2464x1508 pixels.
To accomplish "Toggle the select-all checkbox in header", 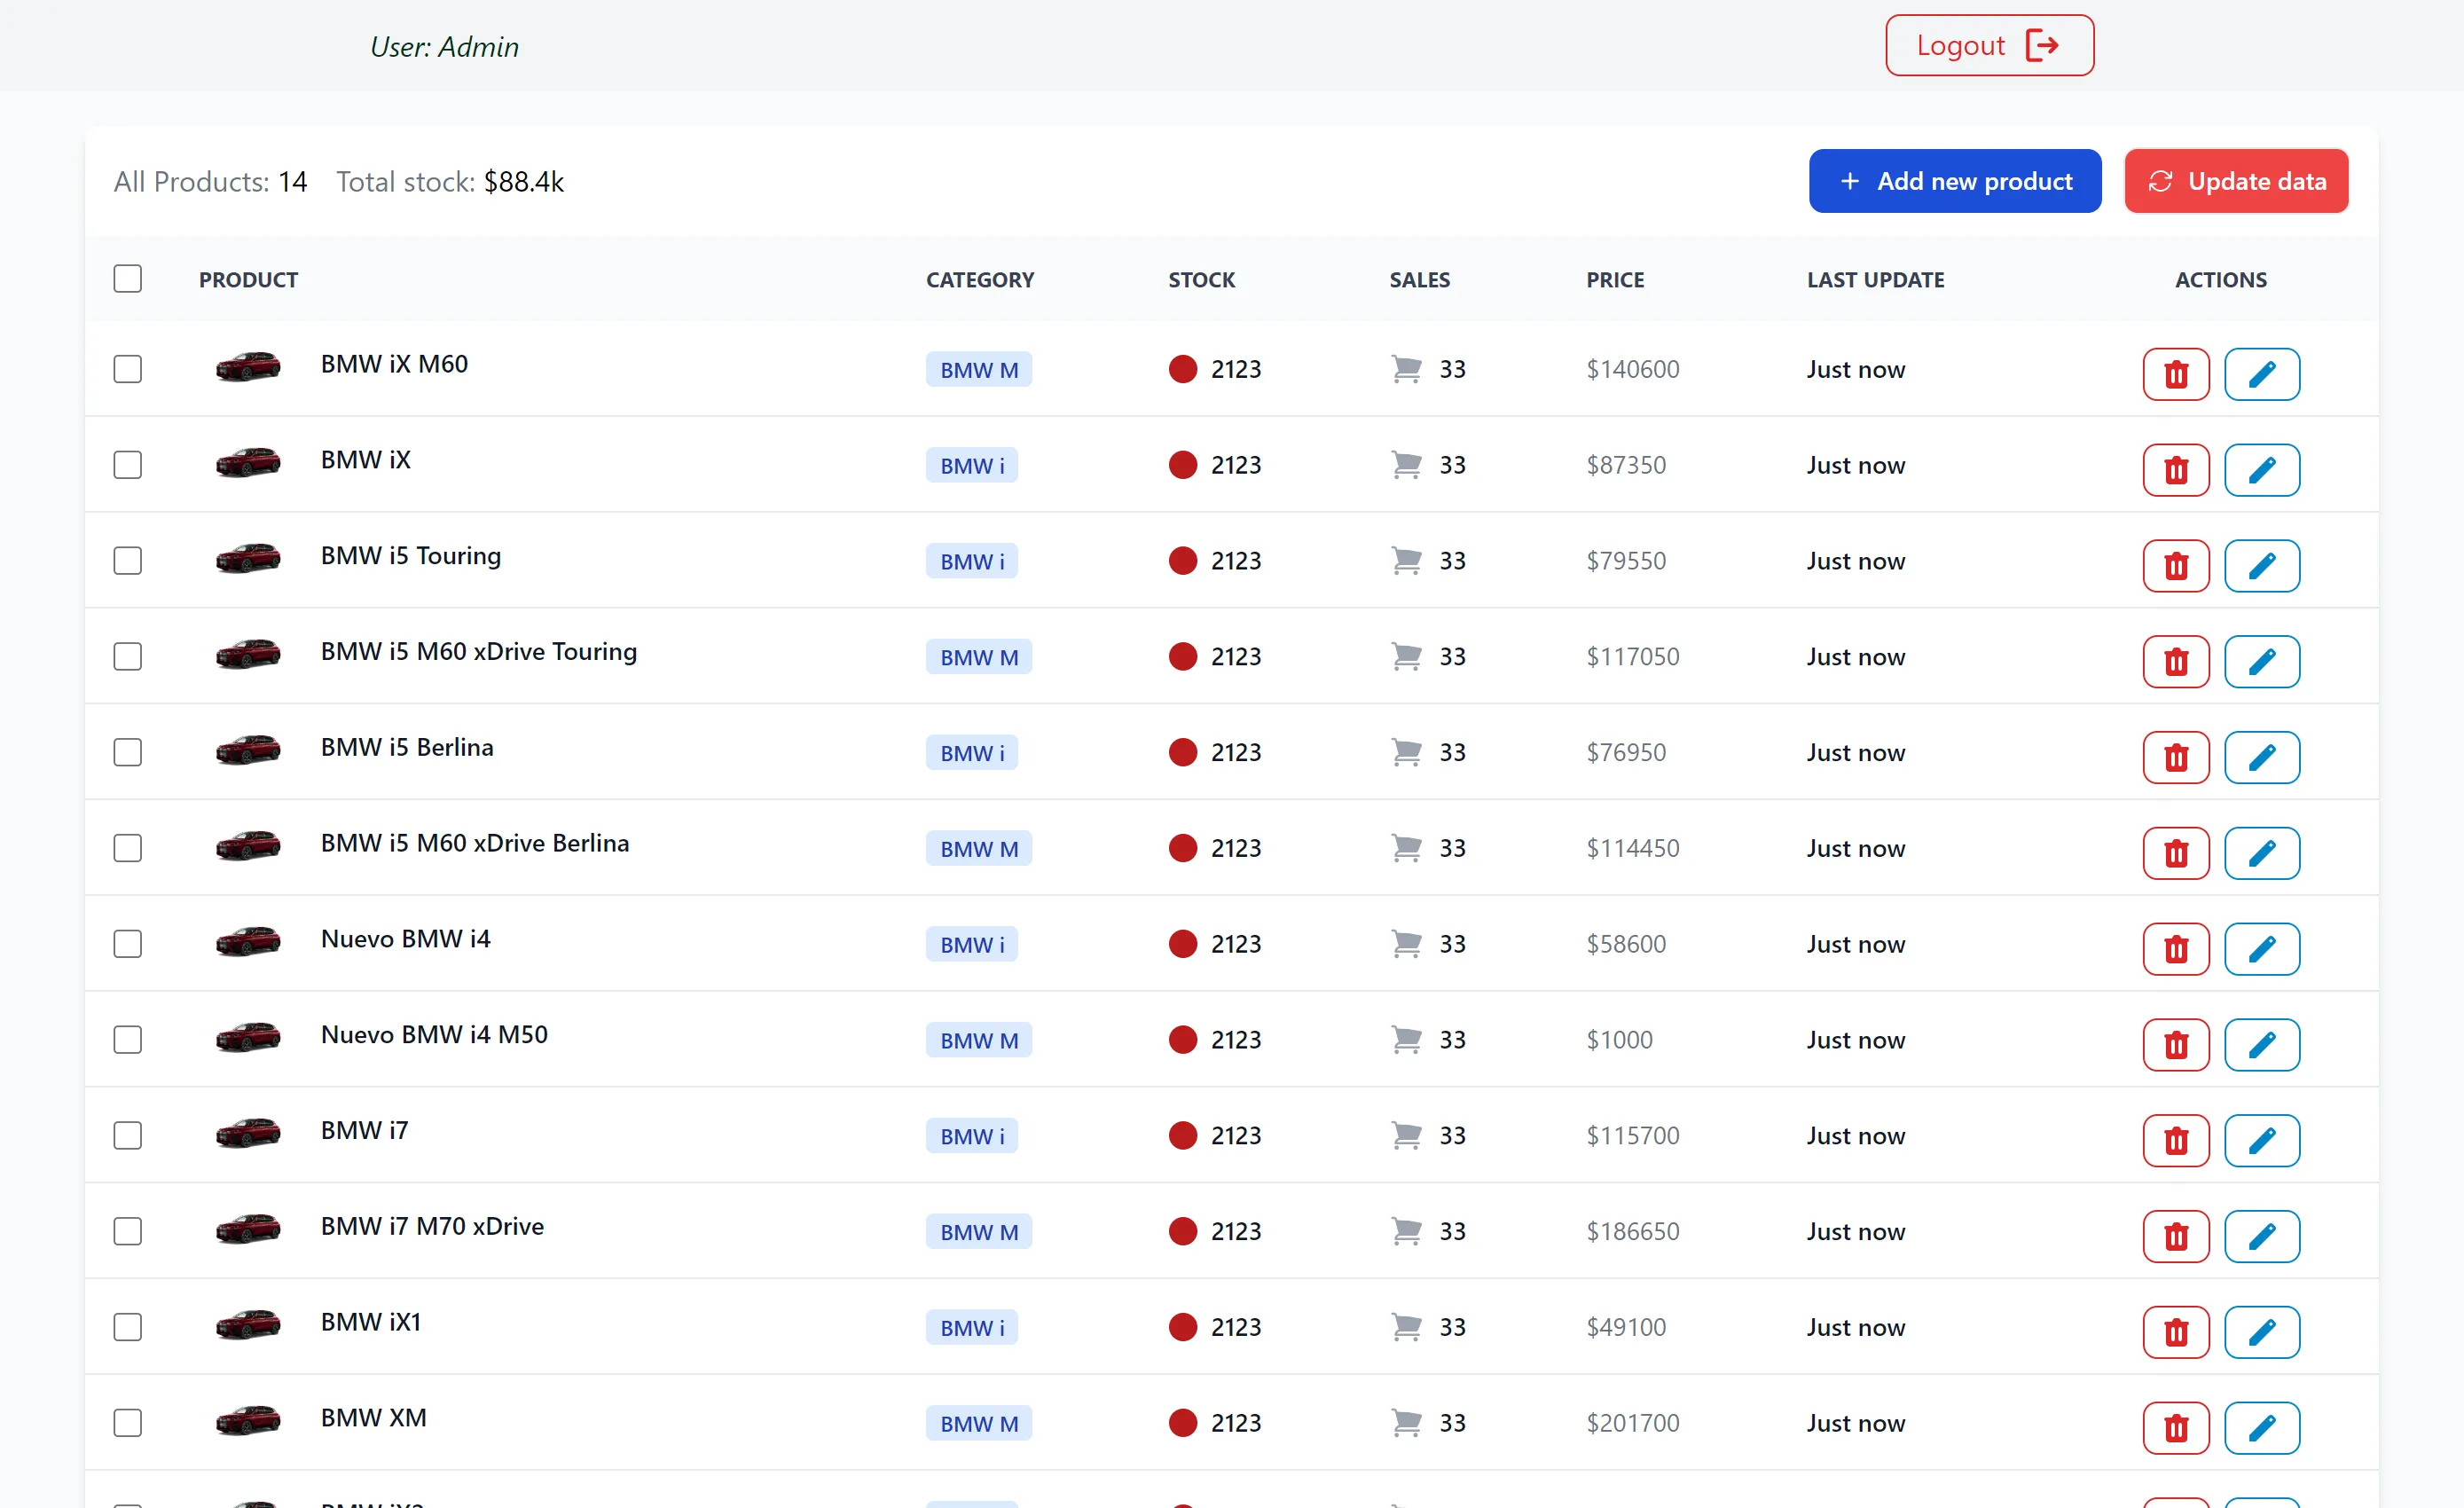I will pyautogui.click(x=128, y=280).
